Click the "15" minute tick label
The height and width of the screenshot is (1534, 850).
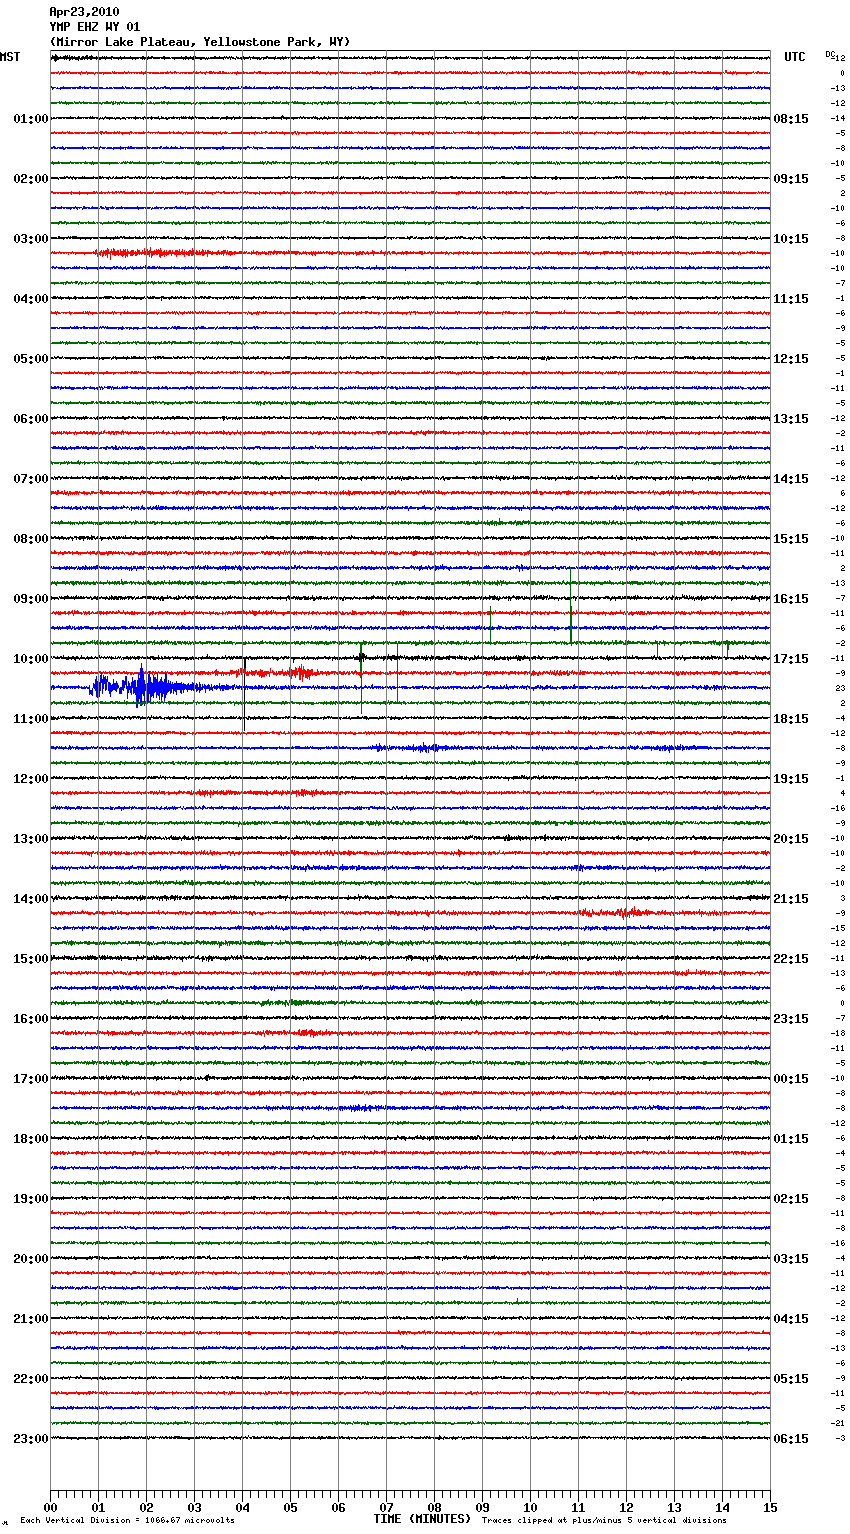point(770,1507)
